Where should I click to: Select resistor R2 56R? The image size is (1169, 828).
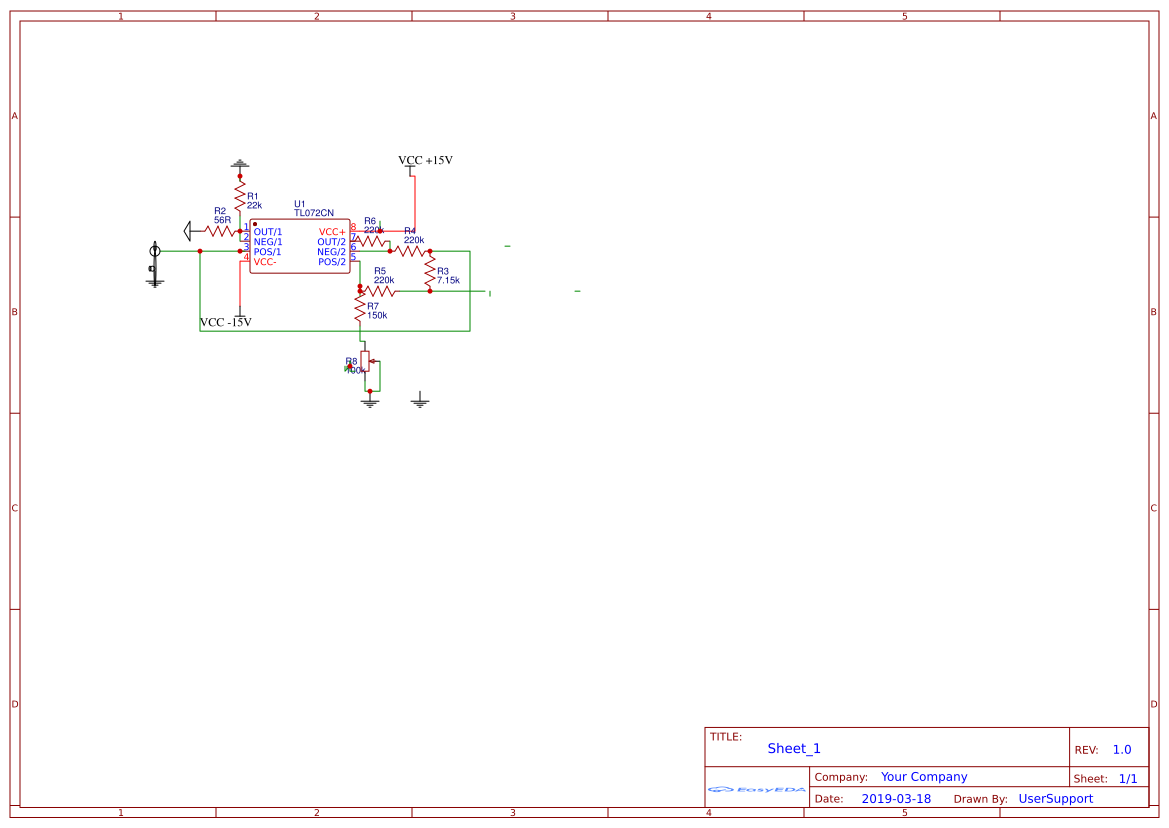219,231
